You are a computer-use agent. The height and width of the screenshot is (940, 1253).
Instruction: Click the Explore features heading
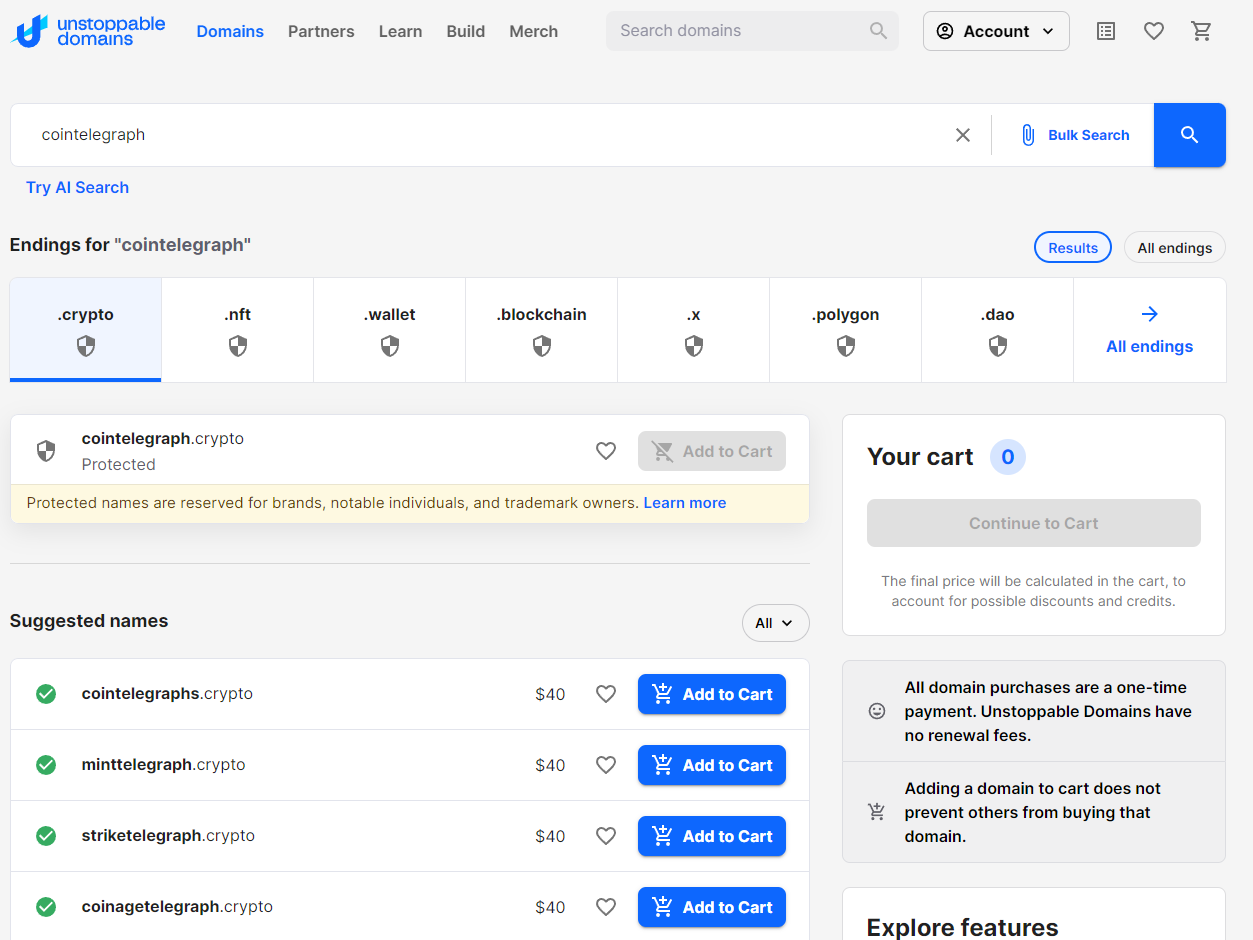click(962, 927)
